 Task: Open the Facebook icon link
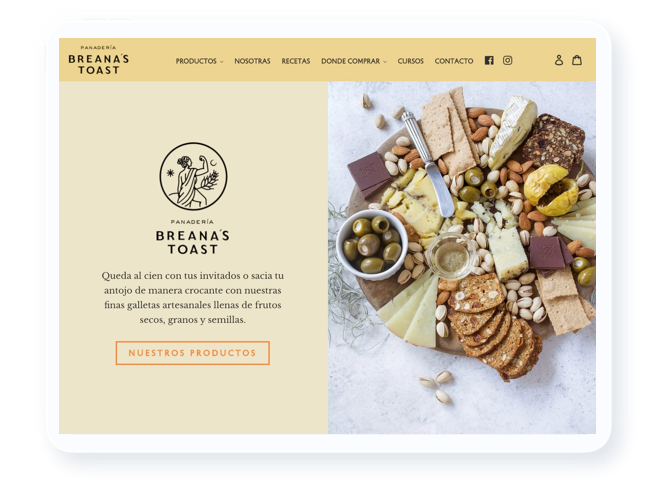[x=489, y=60]
